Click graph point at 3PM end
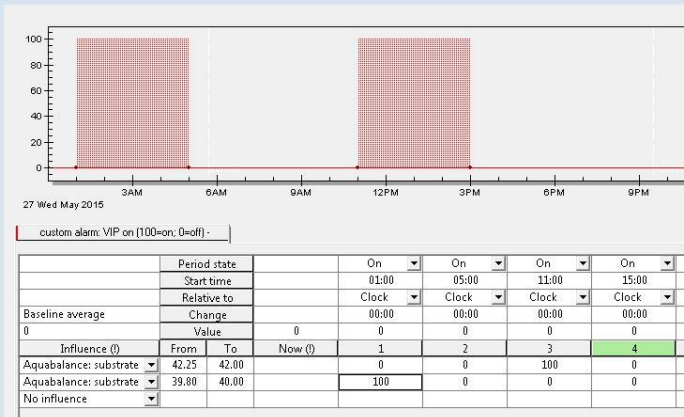Screen dimensions: 684x417 470,167
